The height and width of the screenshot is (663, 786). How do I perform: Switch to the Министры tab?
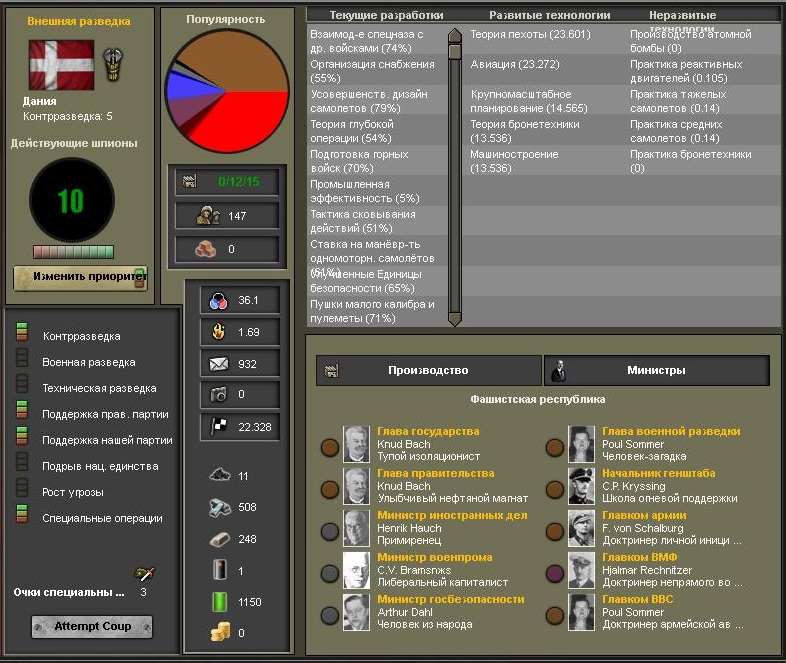656,370
